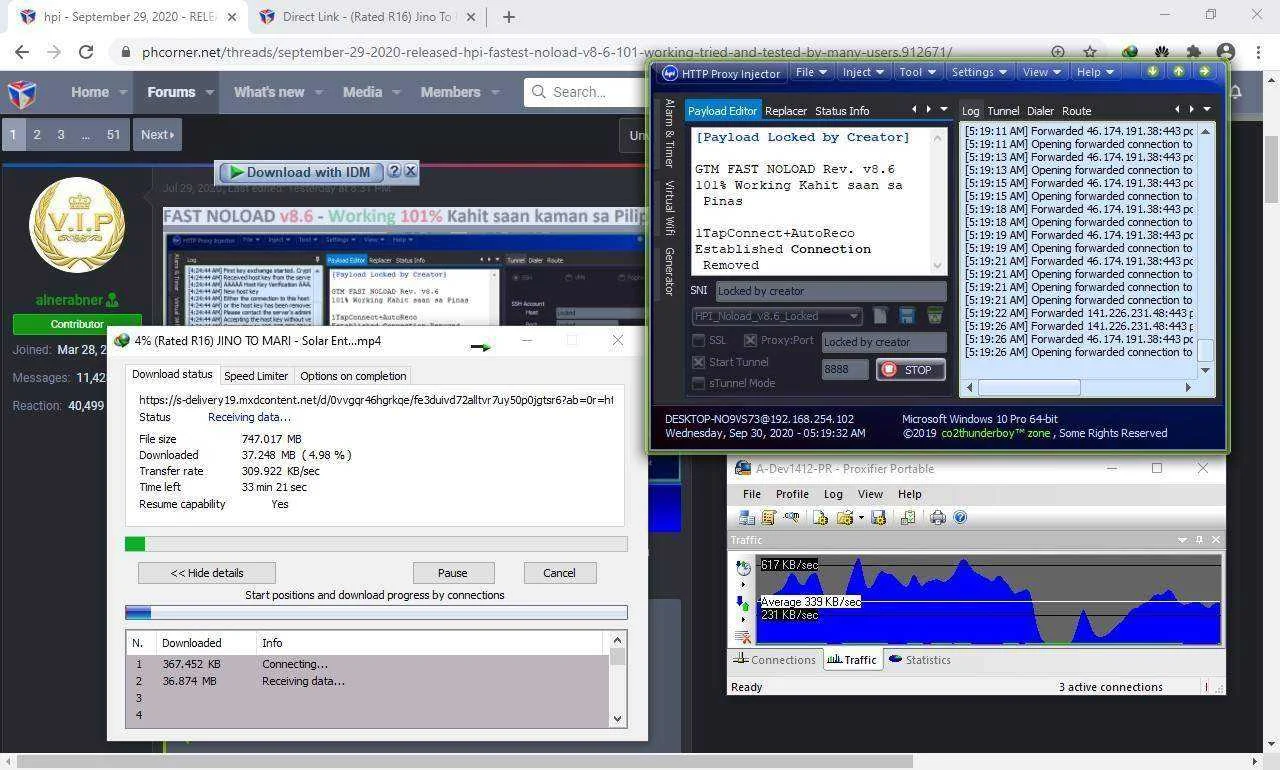The width and height of the screenshot is (1280, 770).
Task: Open the Traffic panel options dropdown arrow
Action: click(1182, 539)
